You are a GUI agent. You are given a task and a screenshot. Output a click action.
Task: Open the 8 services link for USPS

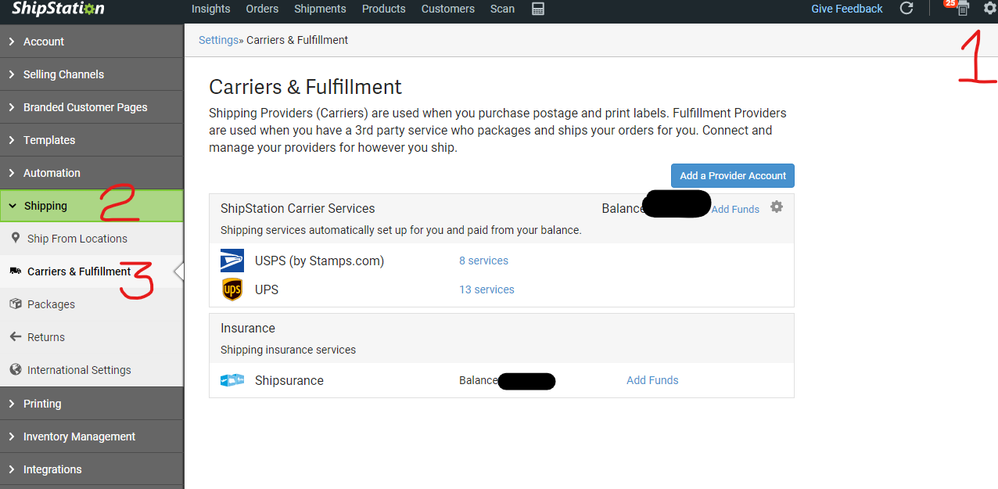[483, 261]
